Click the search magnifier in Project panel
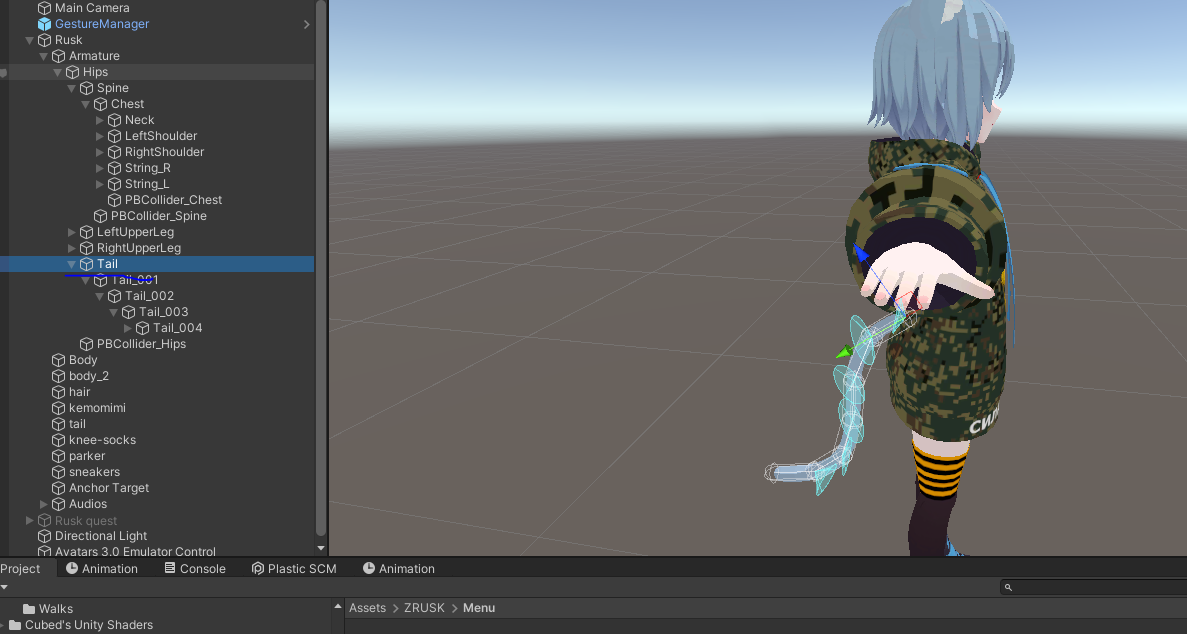Screen dimensions: 1187x634 coord(1008,587)
